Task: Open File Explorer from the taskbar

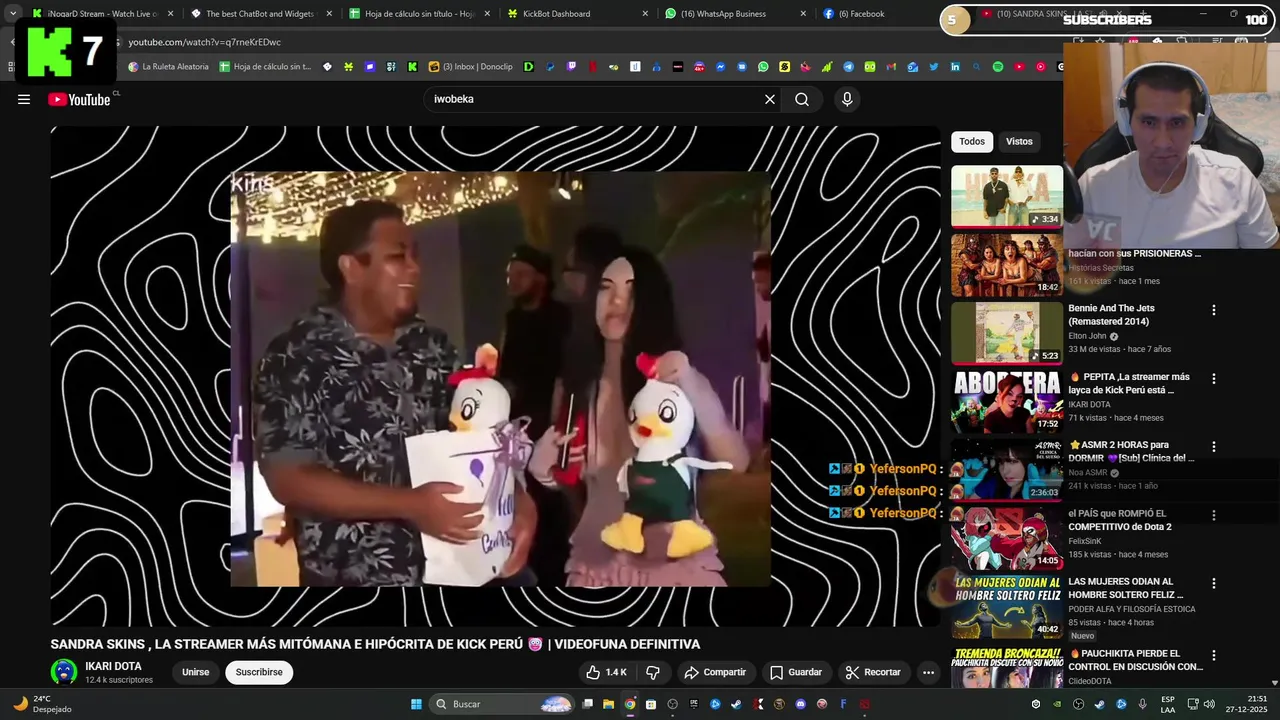Action: [608, 704]
